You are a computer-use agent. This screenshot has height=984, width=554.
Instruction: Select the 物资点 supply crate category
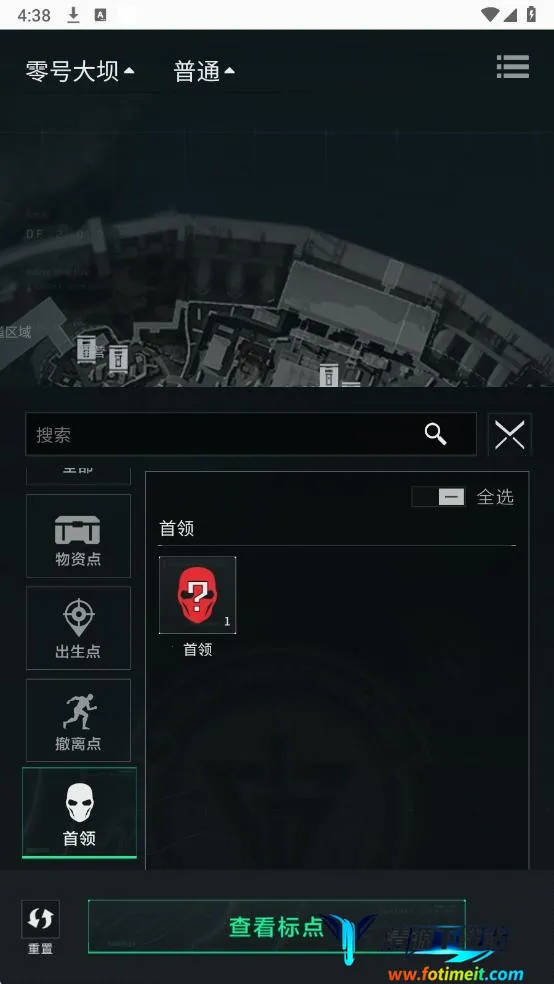pos(78,536)
